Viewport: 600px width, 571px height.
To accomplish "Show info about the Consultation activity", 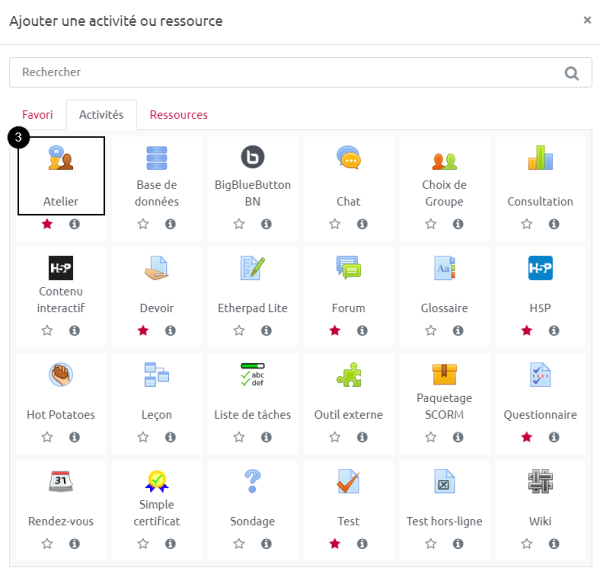I will [554, 224].
